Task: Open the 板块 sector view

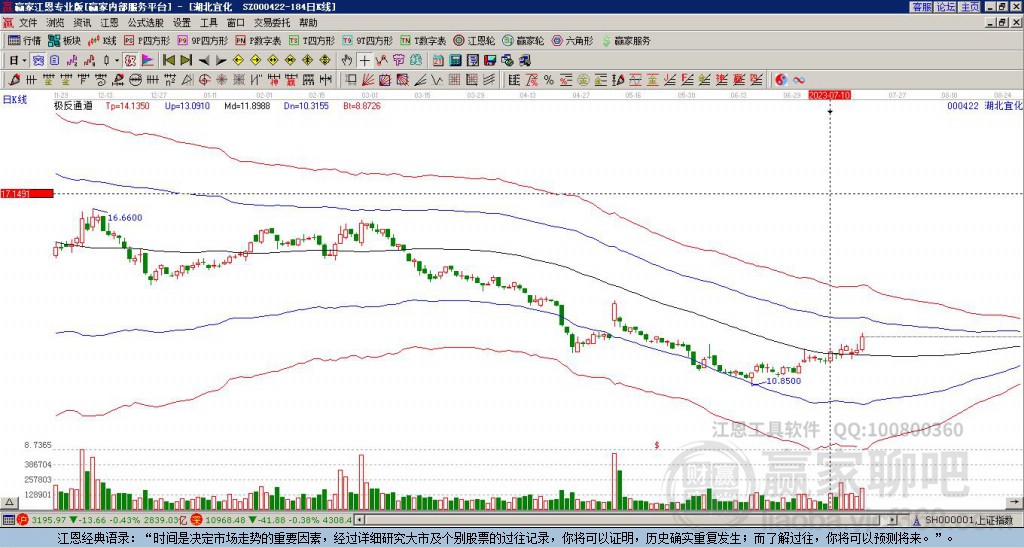Action: [64, 40]
